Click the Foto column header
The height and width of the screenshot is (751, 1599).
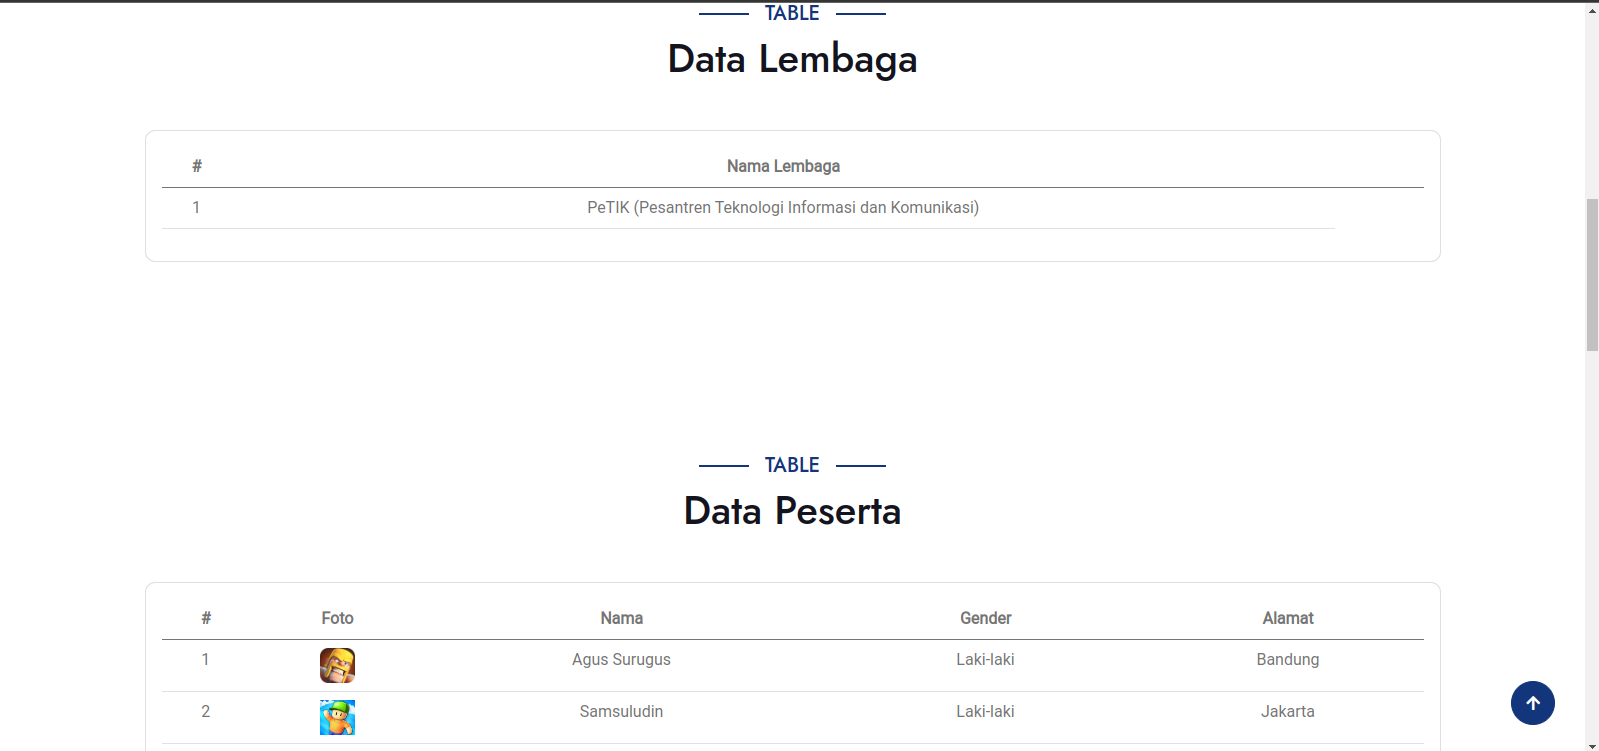coord(337,618)
